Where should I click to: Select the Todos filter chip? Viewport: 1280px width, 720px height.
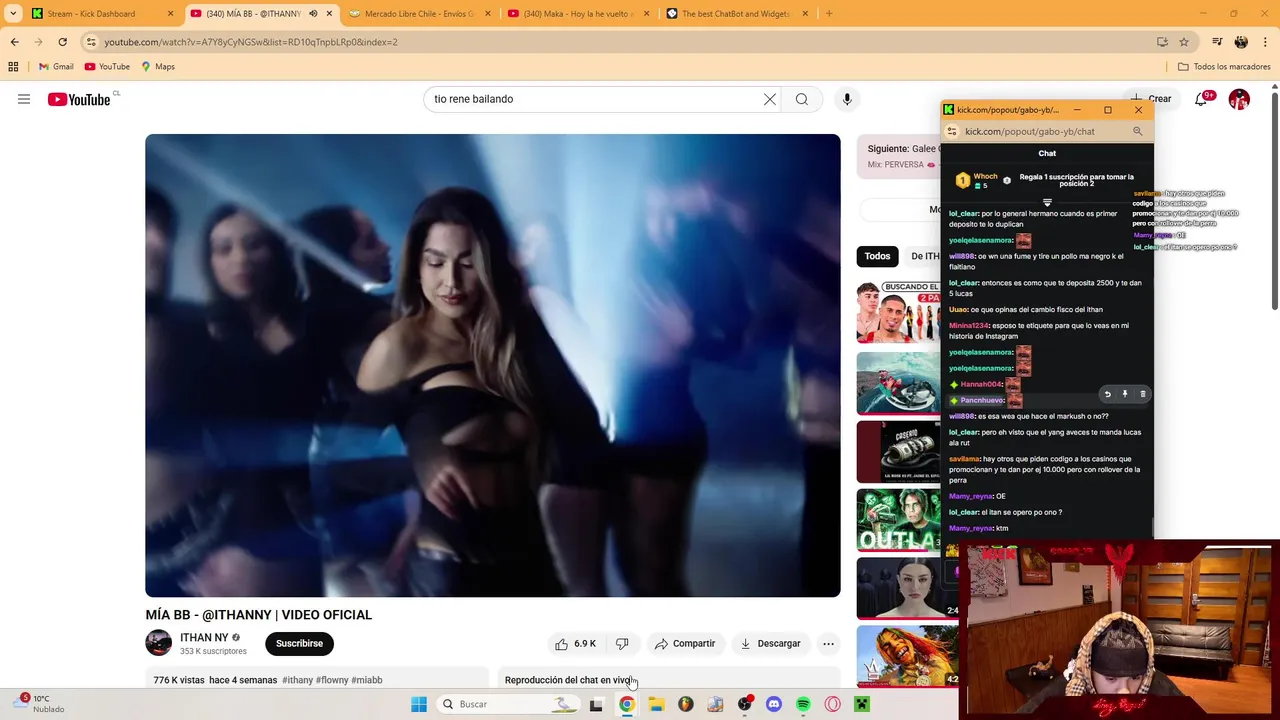tap(877, 256)
